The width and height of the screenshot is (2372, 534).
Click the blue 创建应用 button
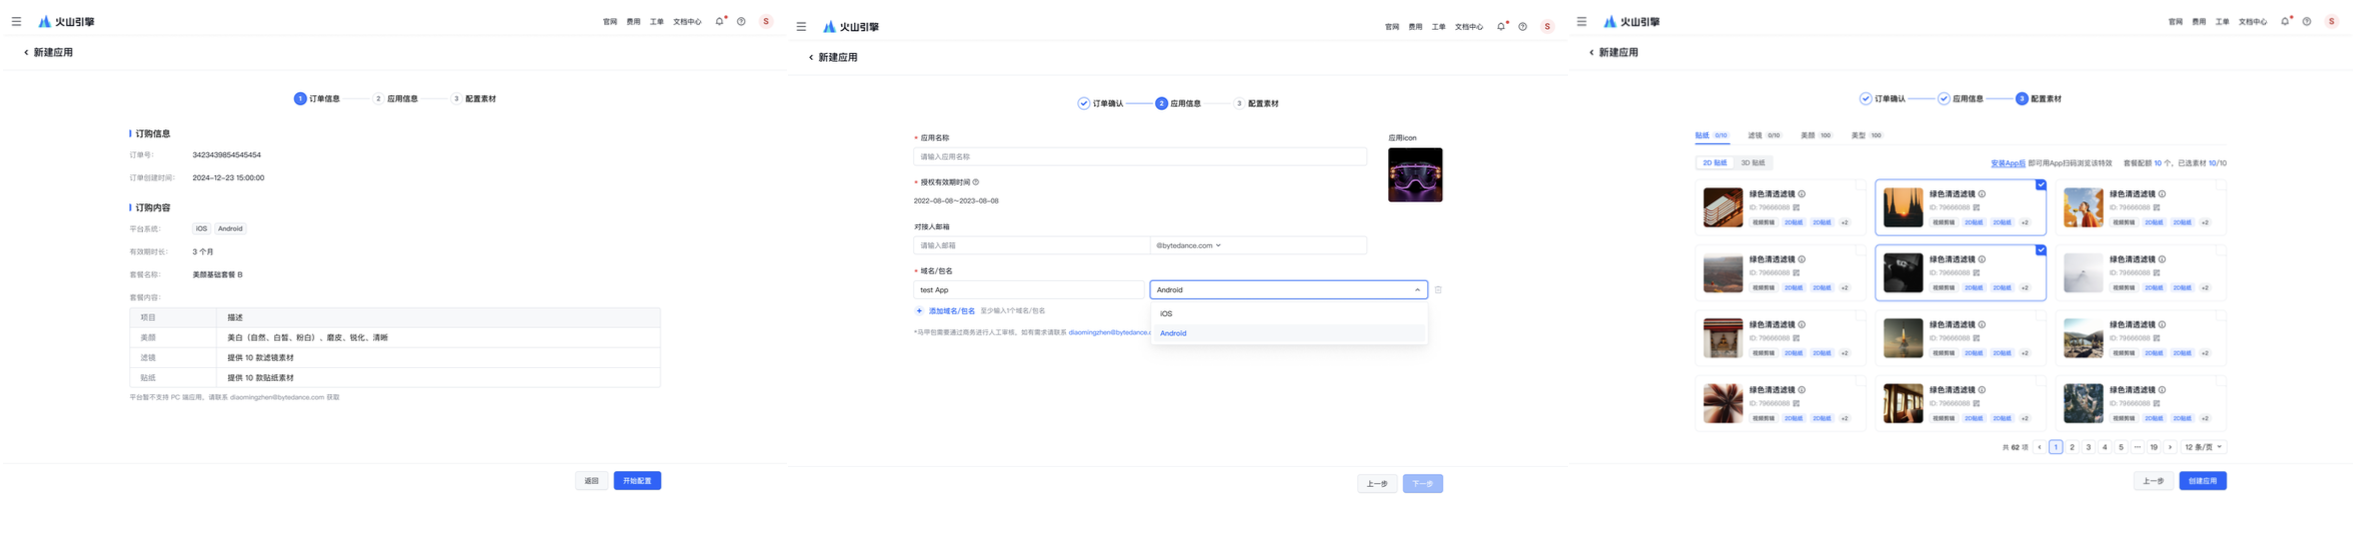[x=2202, y=481]
